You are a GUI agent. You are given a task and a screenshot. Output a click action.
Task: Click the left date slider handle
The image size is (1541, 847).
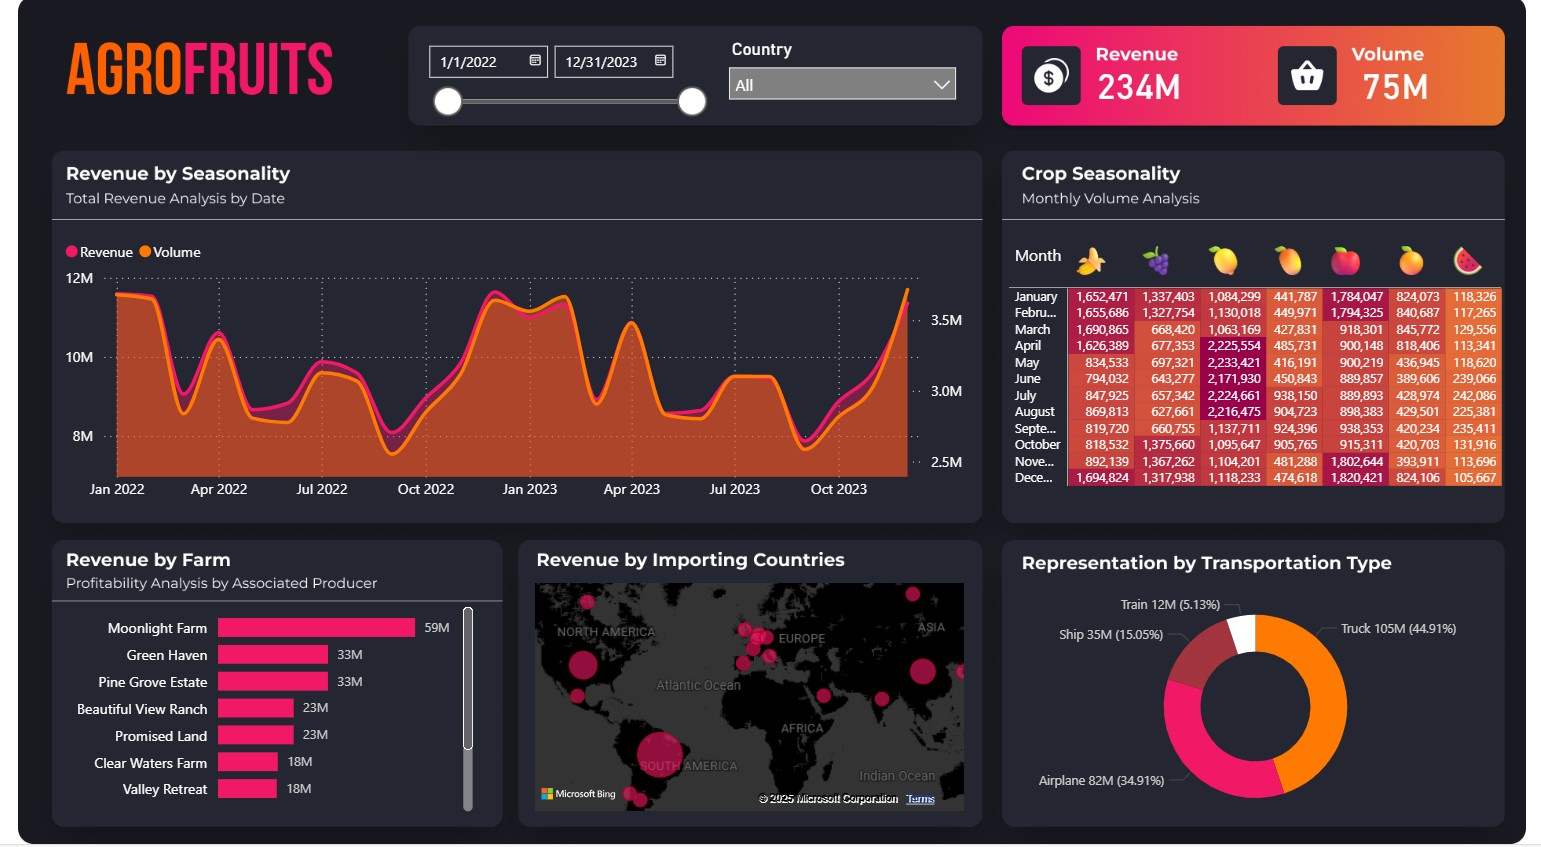(448, 101)
